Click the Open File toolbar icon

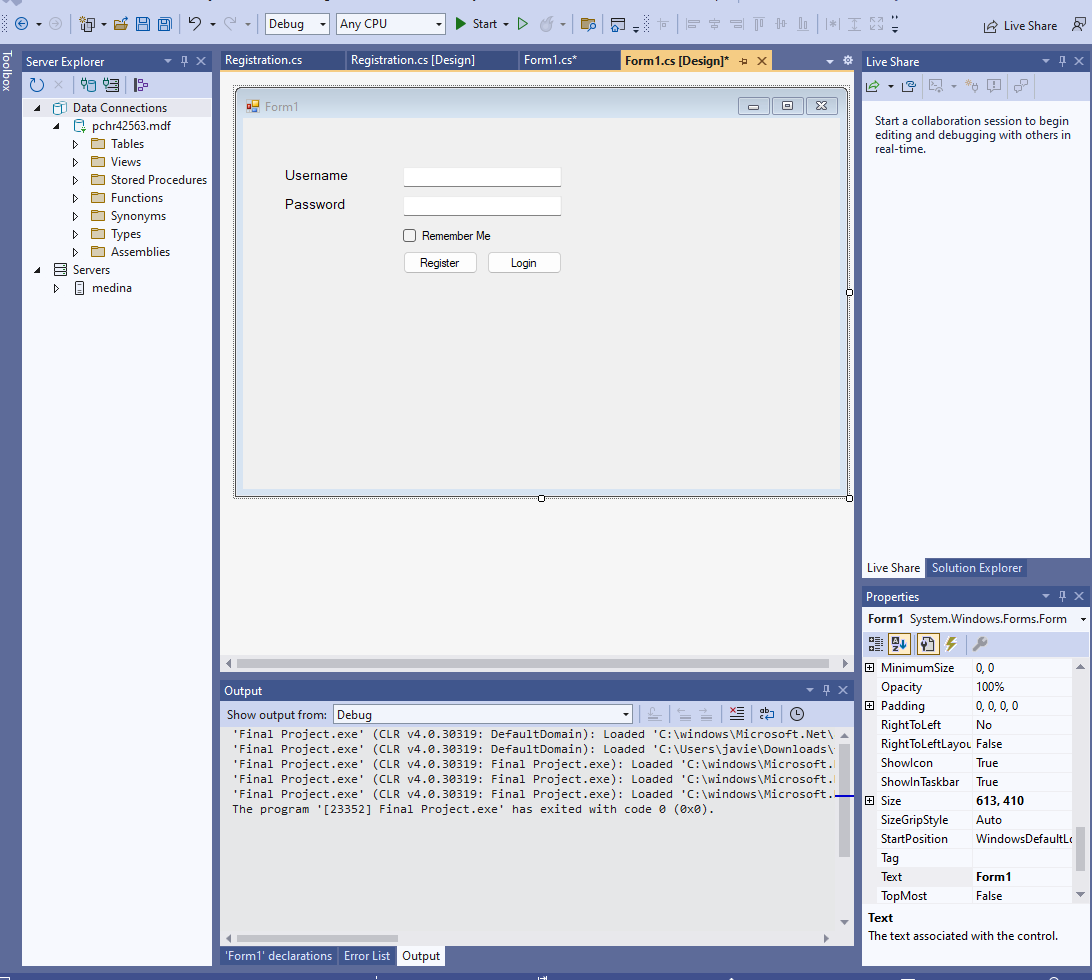(x=121, y=24)
